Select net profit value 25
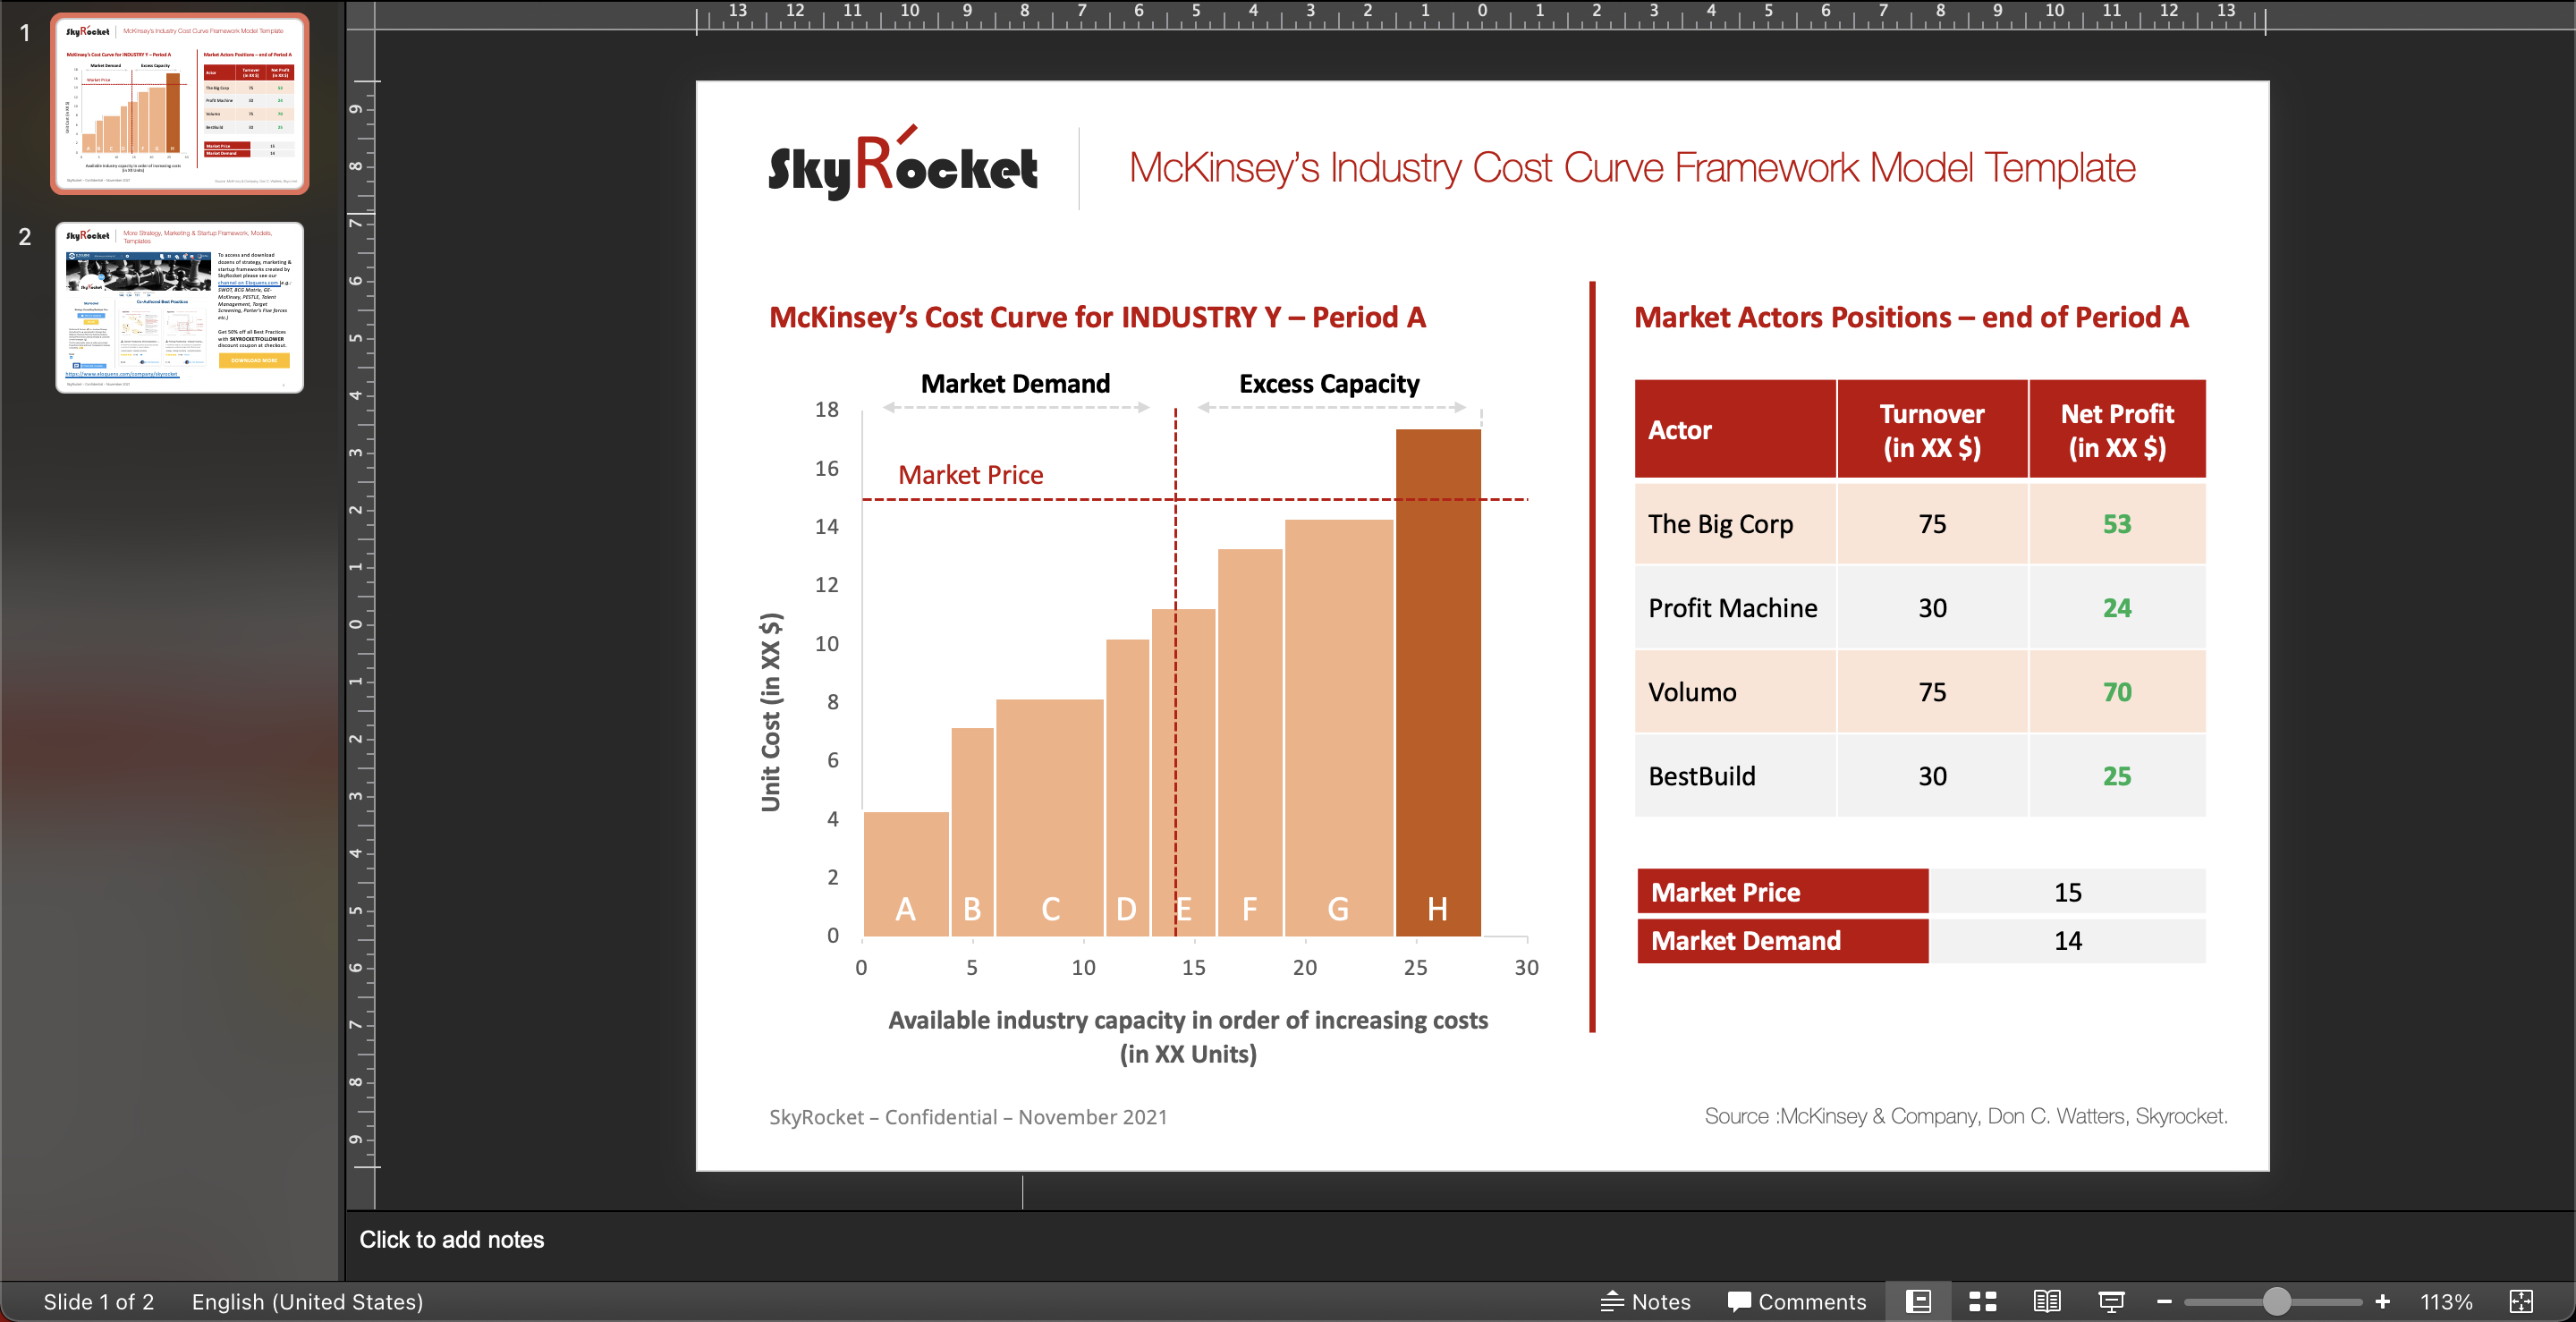This screenshot has height=1322, width=2576. coord(2117,775)
